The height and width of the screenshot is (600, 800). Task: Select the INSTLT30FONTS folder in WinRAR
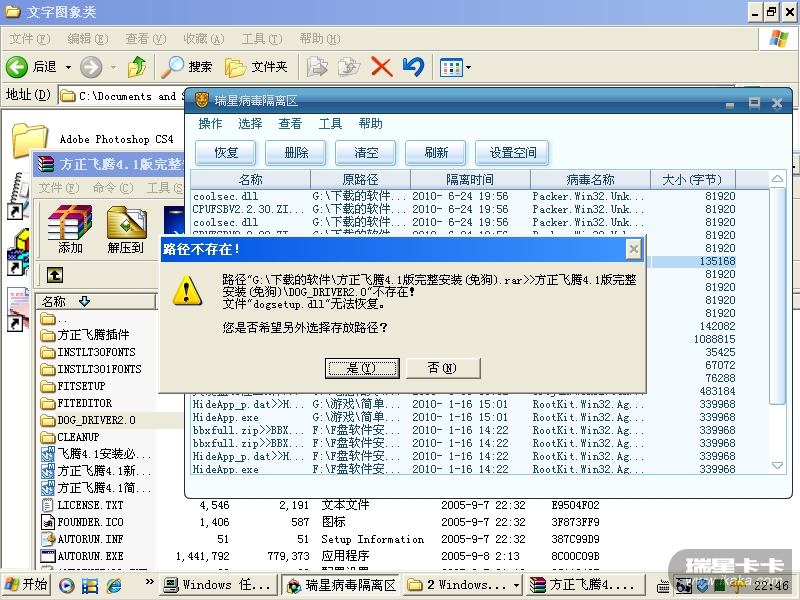pyautogui.click(x=88, y=352)
